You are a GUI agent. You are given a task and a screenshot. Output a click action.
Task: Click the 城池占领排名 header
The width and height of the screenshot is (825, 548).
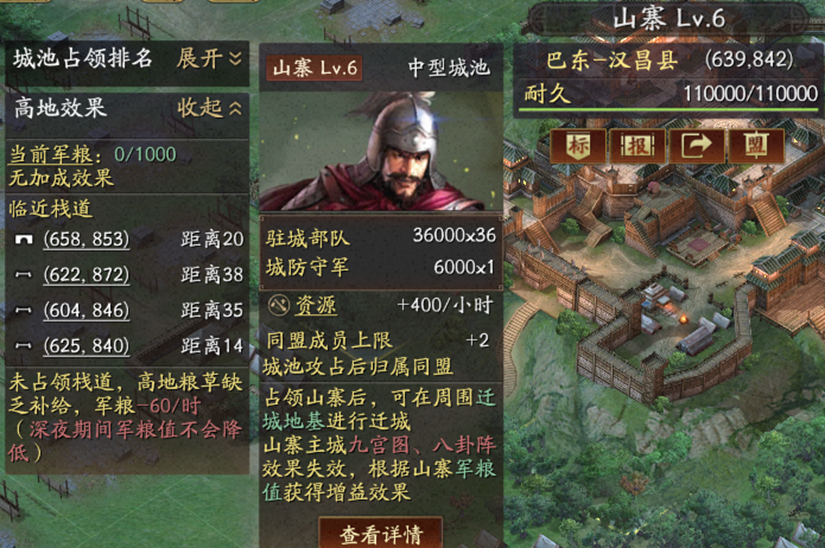83,58
